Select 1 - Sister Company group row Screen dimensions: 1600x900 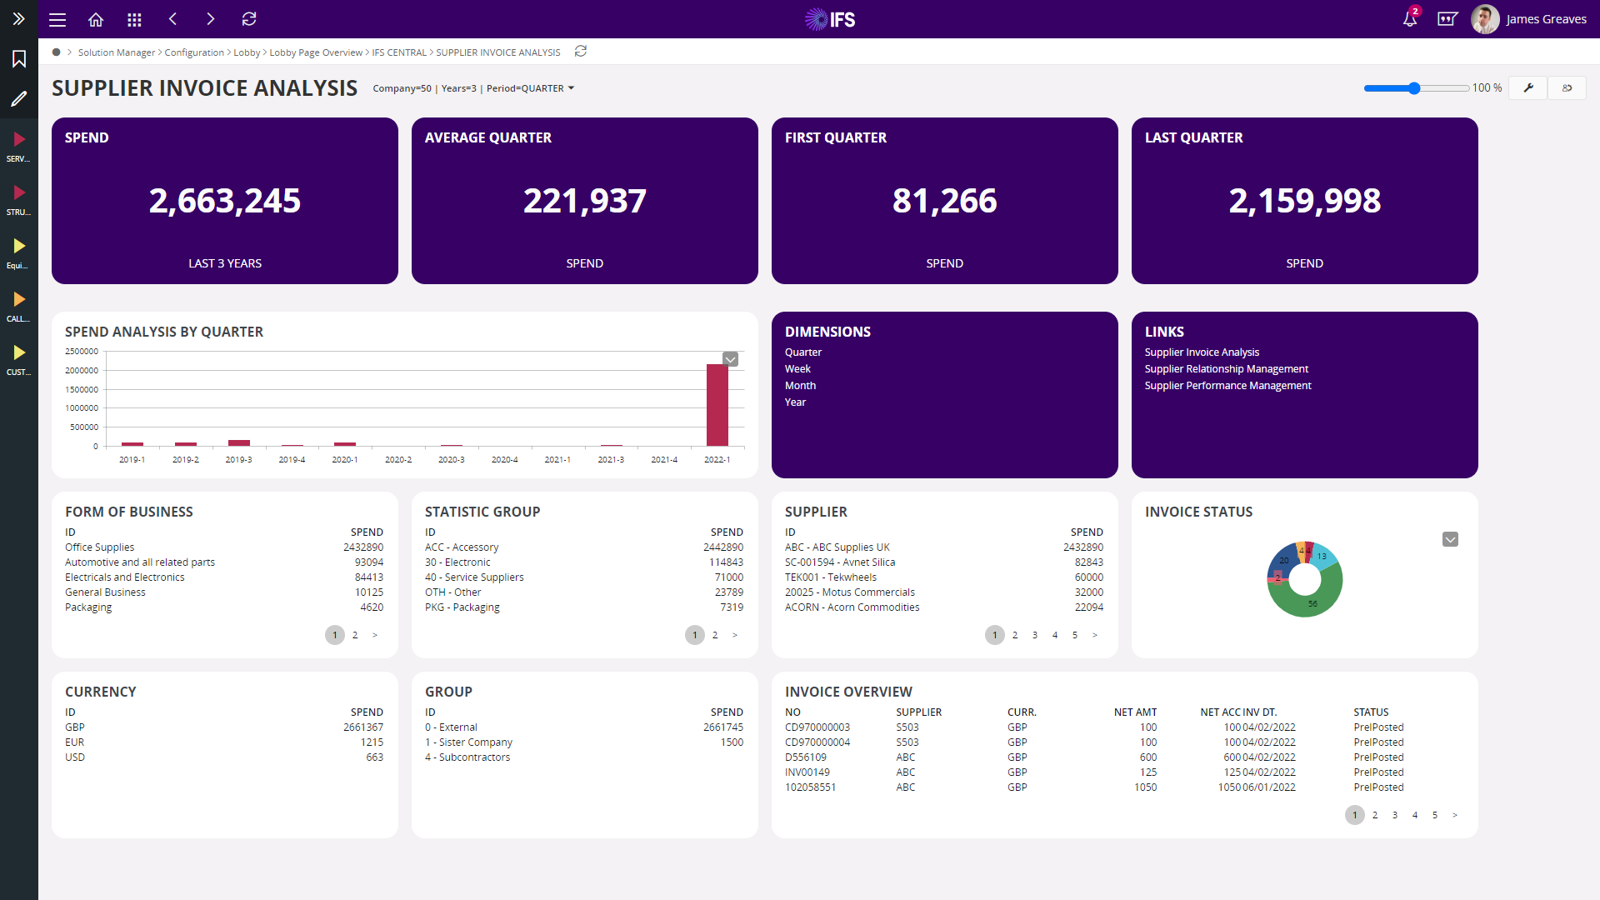tap(584, 742)
